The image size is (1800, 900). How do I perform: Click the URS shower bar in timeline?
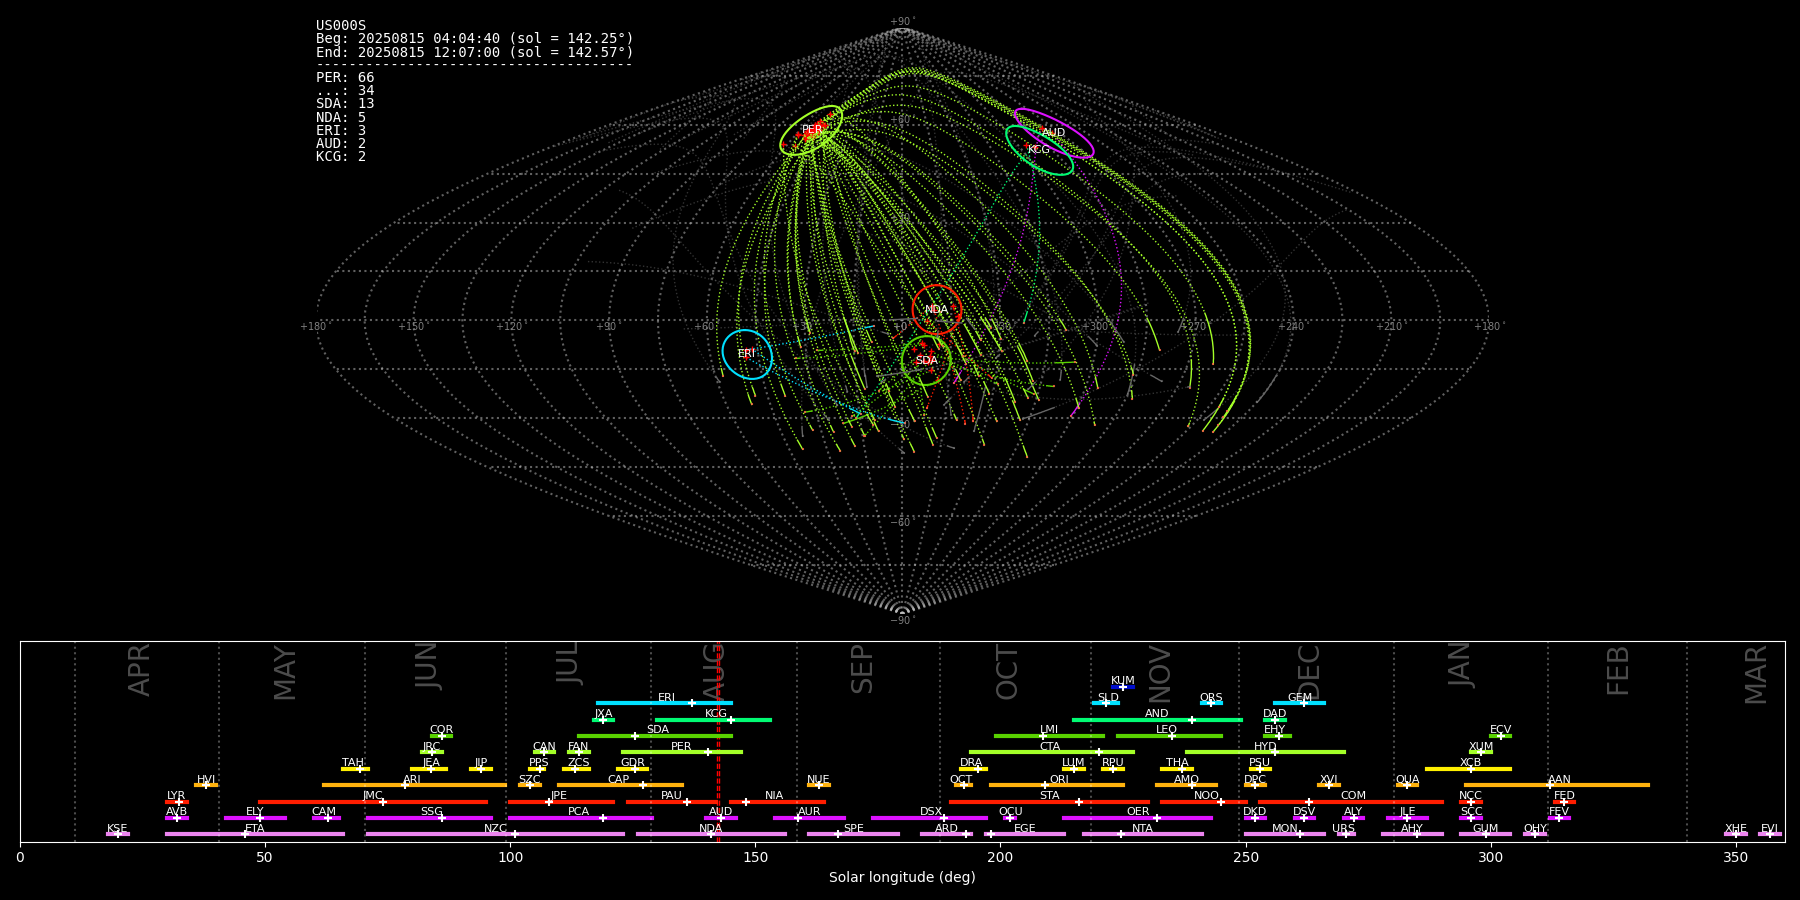pos(1346,834)
